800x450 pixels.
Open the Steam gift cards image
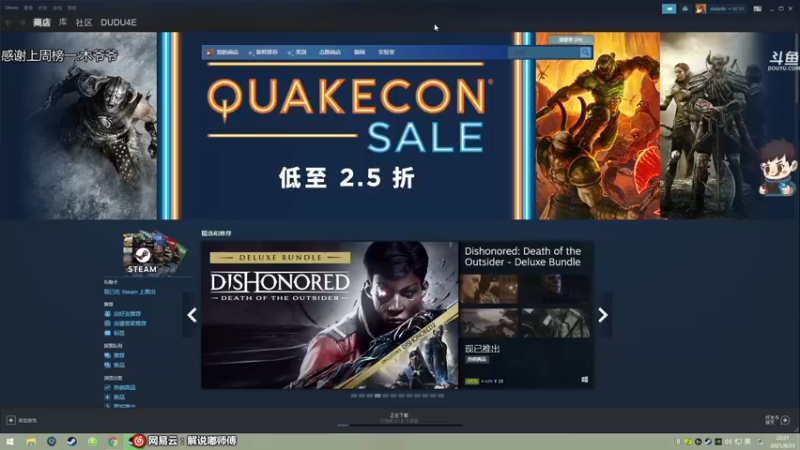pos(155,253)
